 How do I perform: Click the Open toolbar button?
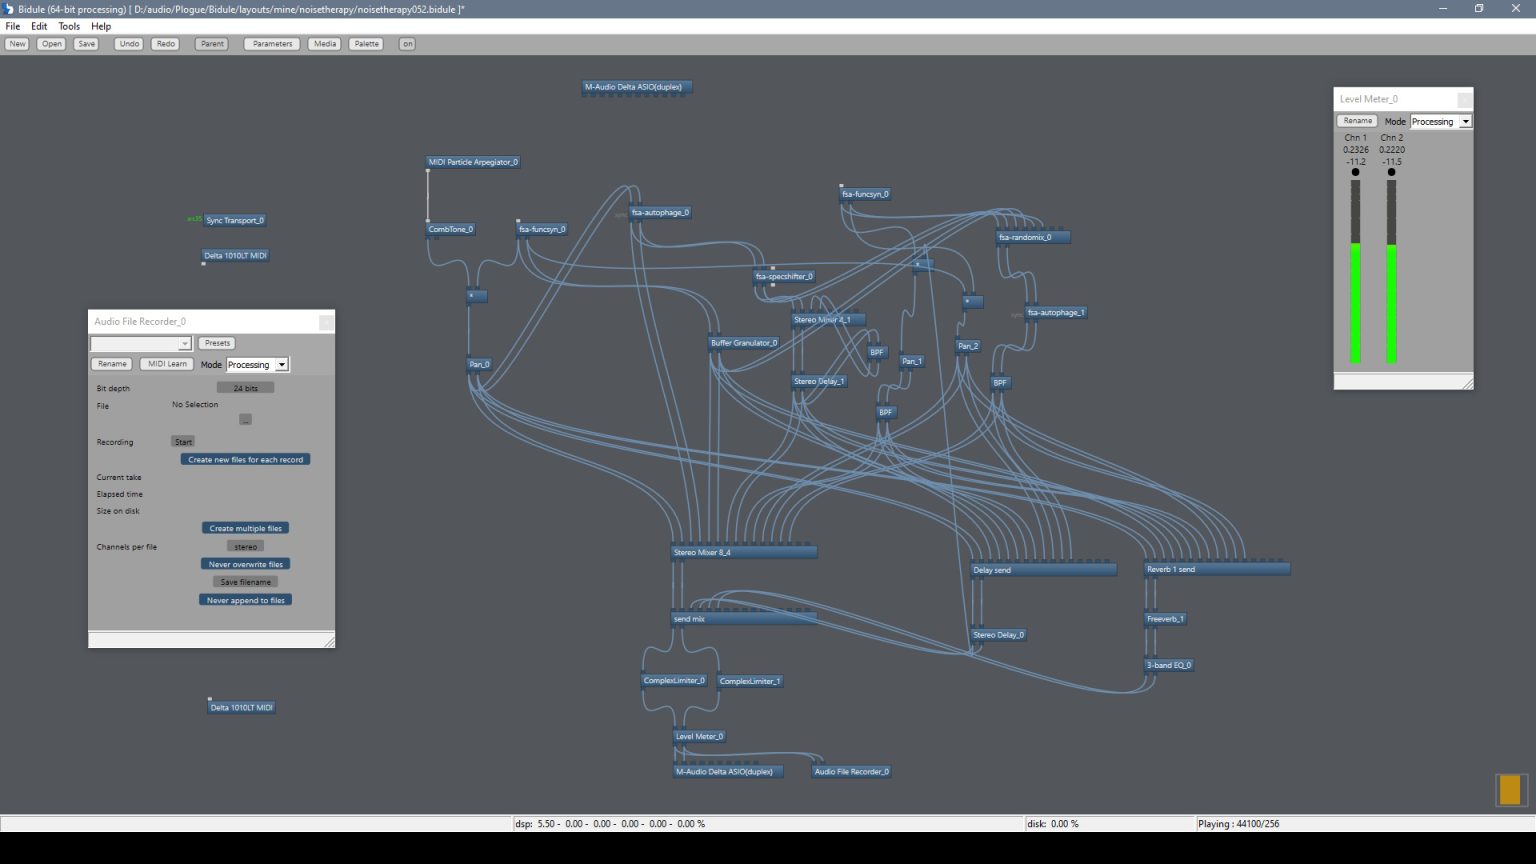[x=51, y=44]
